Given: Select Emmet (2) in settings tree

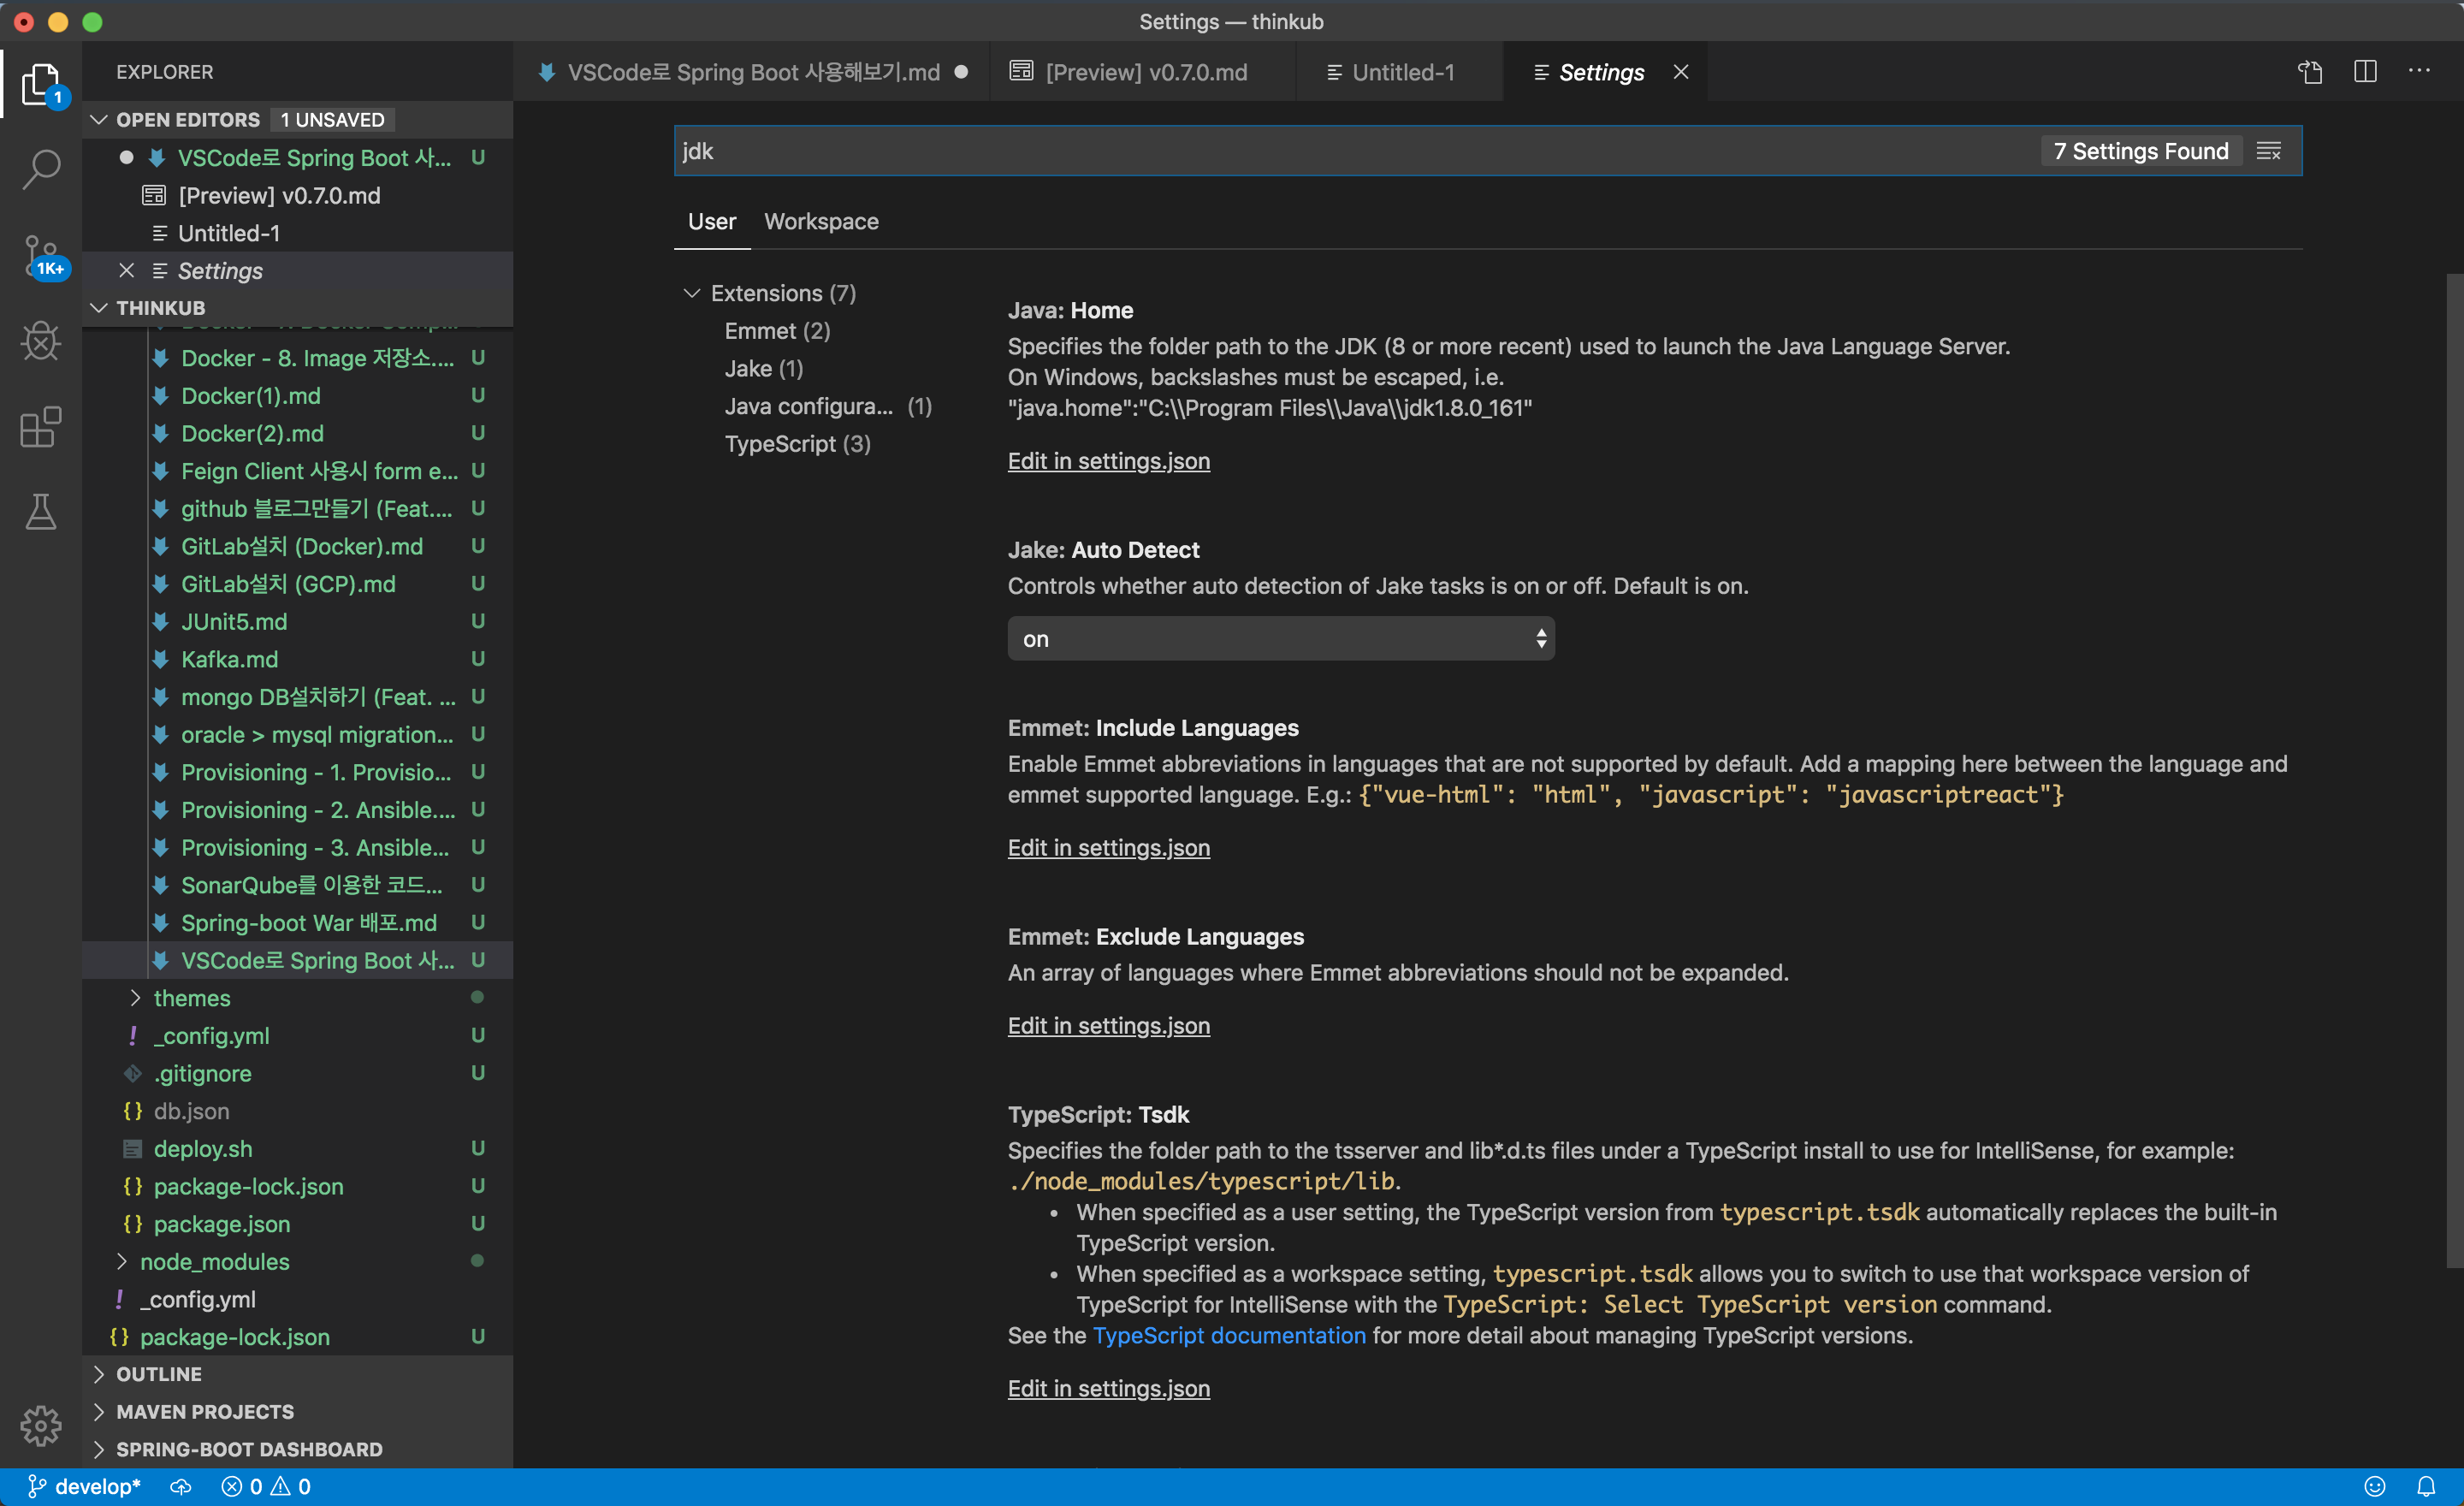Looking at the screenshot, I should (x=777, y=331).
